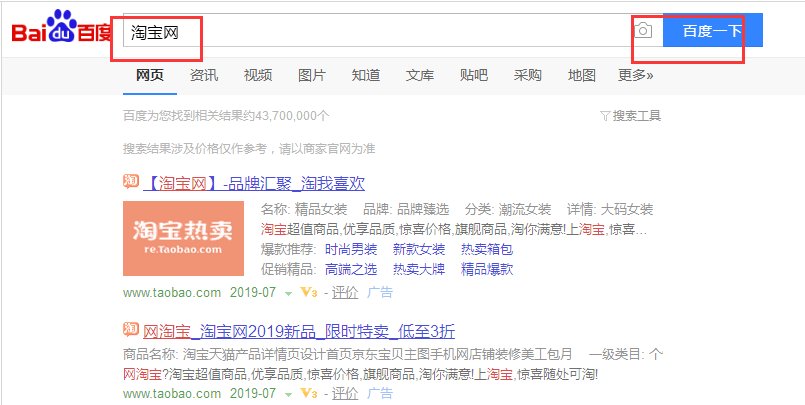Open the 更多» menu
Screen dimensions: 805x405
tap(636, 75)
